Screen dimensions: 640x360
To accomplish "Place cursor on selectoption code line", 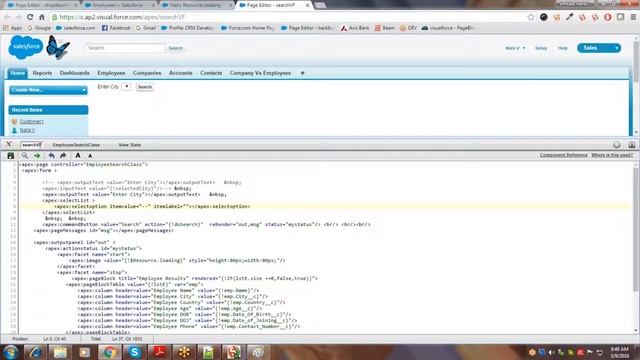I will (x=153, y=207).
